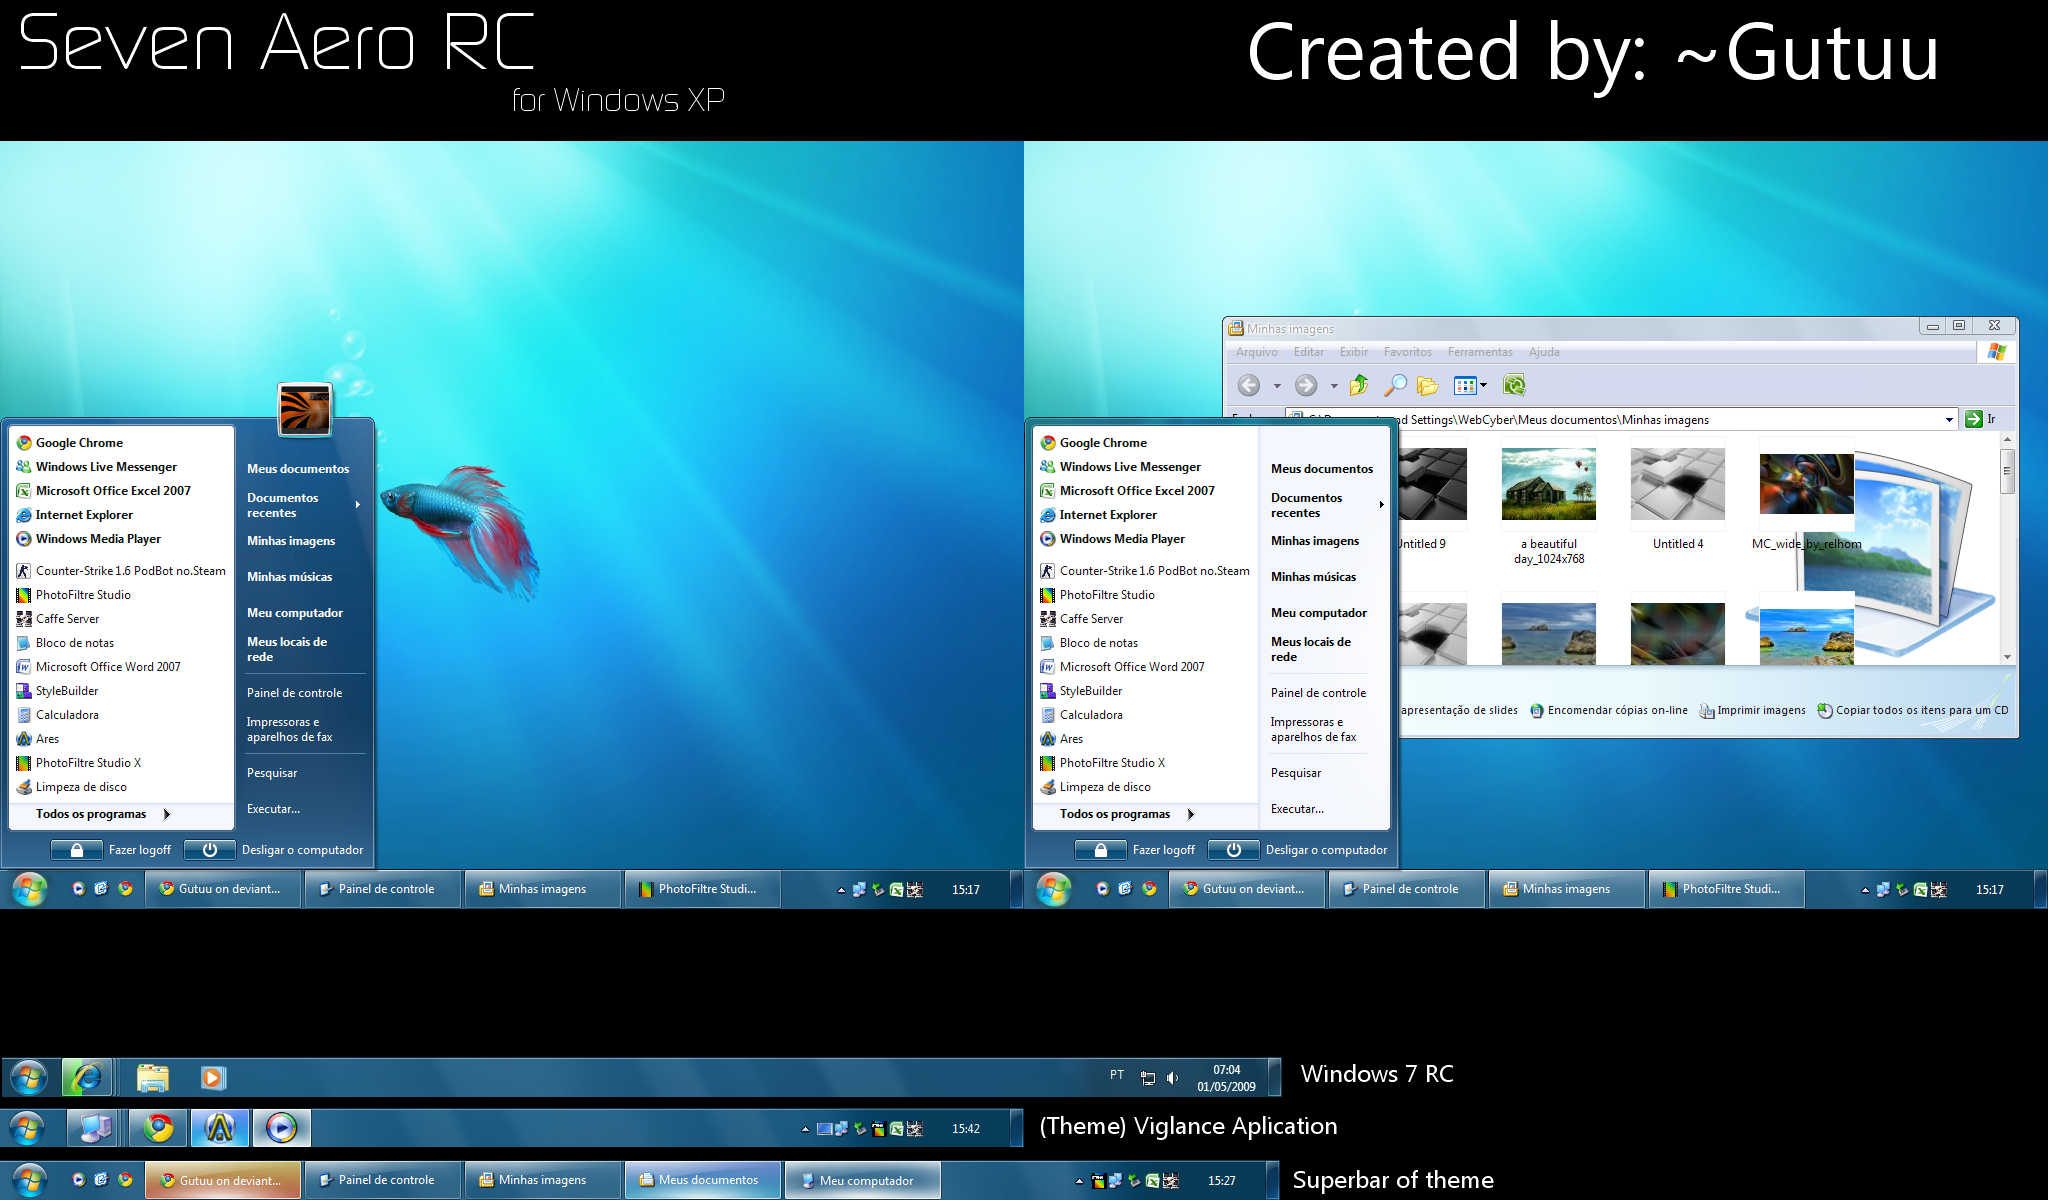
Task: Click the Start orb on the Viglance taskbar
Action: tap(27, 1128)
